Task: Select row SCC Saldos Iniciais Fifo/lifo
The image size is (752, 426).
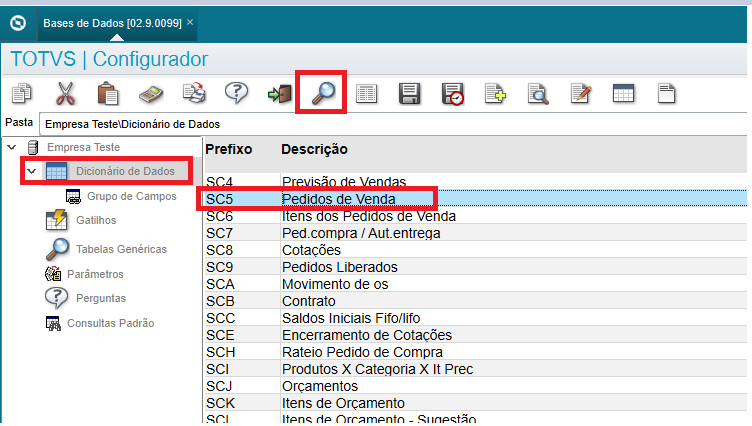Action: (x=476, y=318)
